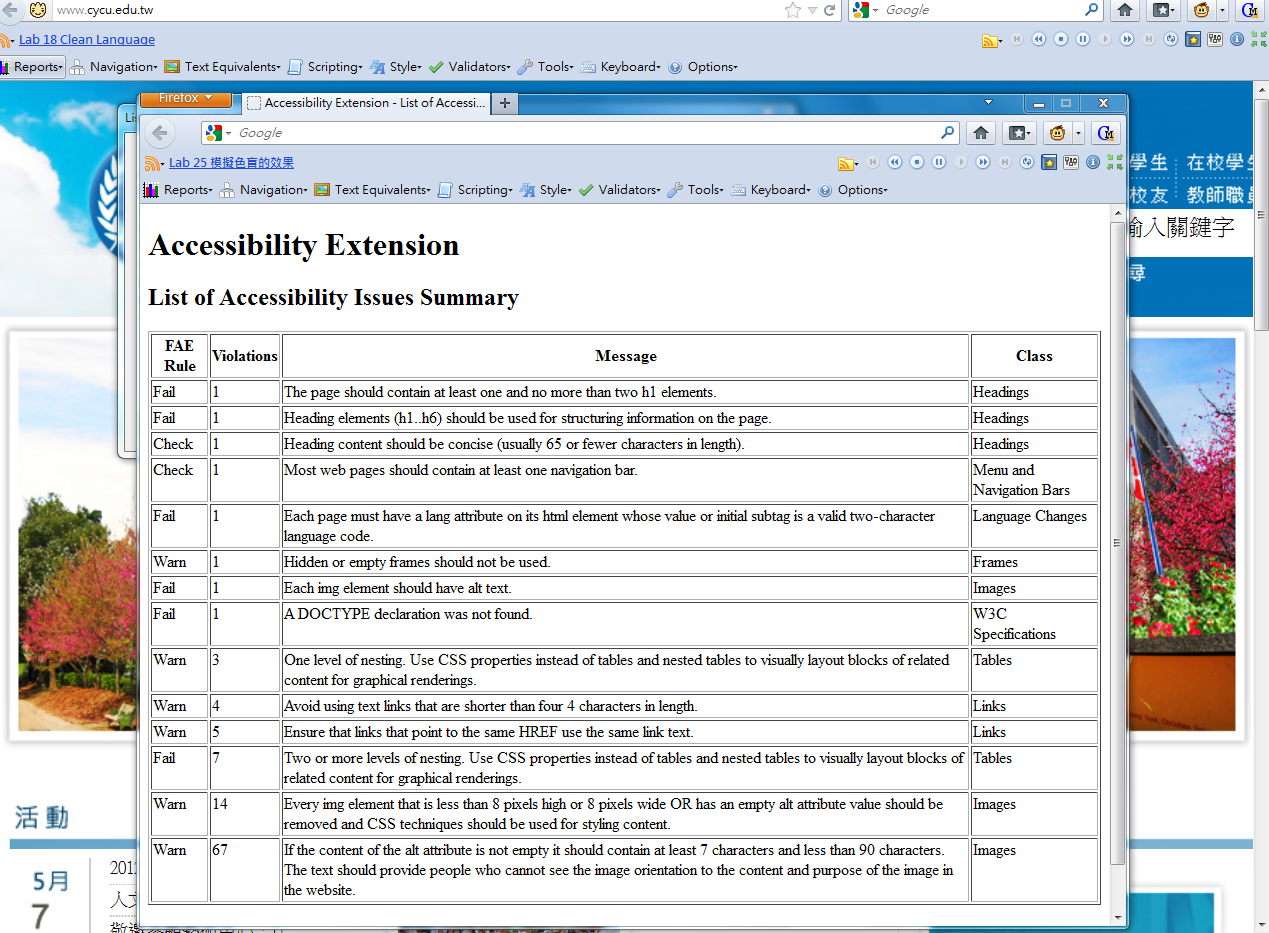Open Reports menu in front window toolbar
1269x933 pixels.
pos(179,190)
